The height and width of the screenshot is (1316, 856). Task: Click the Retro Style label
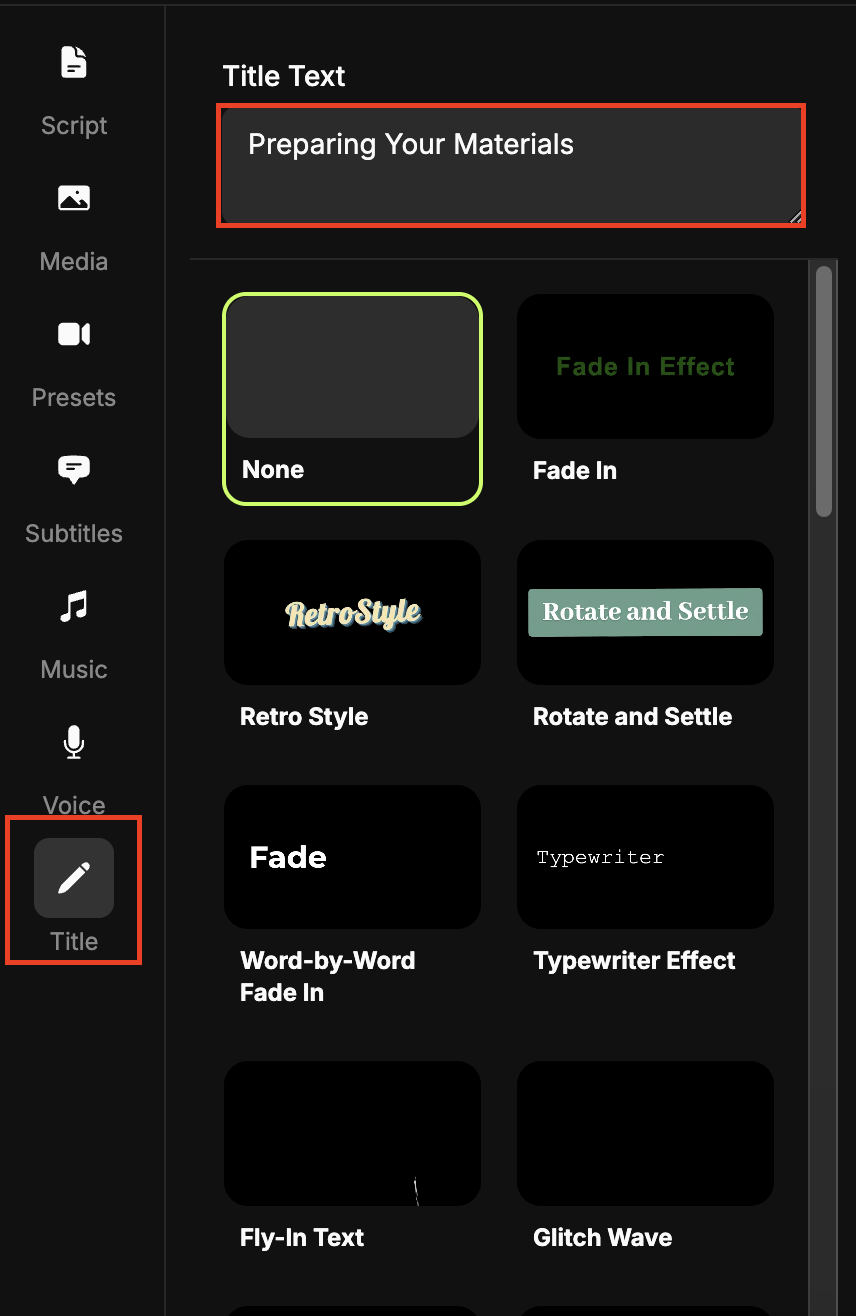click(304, 717)
